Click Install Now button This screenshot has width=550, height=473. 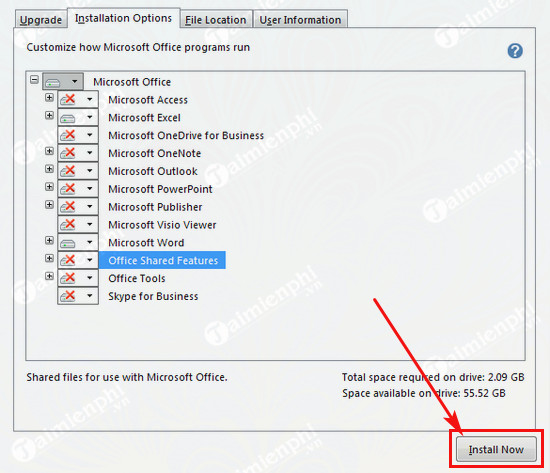click(x=496, y=449)
